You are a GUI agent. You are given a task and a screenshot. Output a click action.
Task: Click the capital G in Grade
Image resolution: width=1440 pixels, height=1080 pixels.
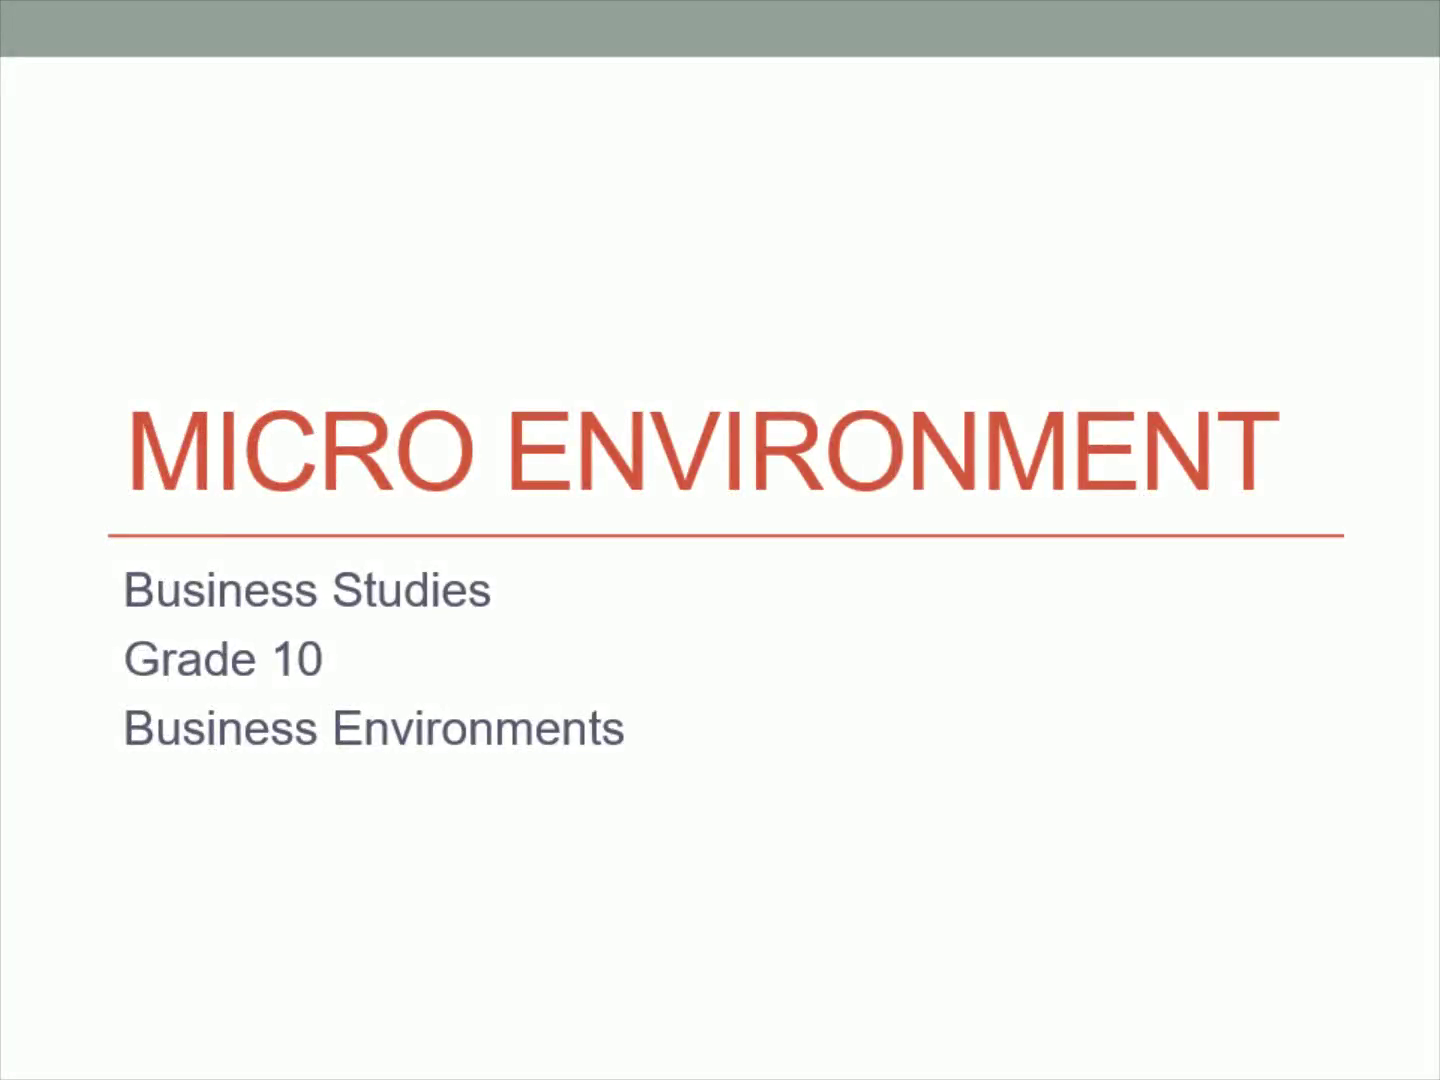click(141, 660)
